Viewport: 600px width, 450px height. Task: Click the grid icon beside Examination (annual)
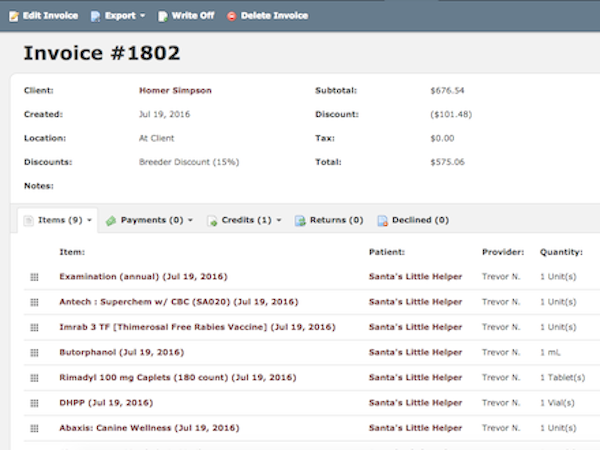pyautogui.click(x=34, y=276)
